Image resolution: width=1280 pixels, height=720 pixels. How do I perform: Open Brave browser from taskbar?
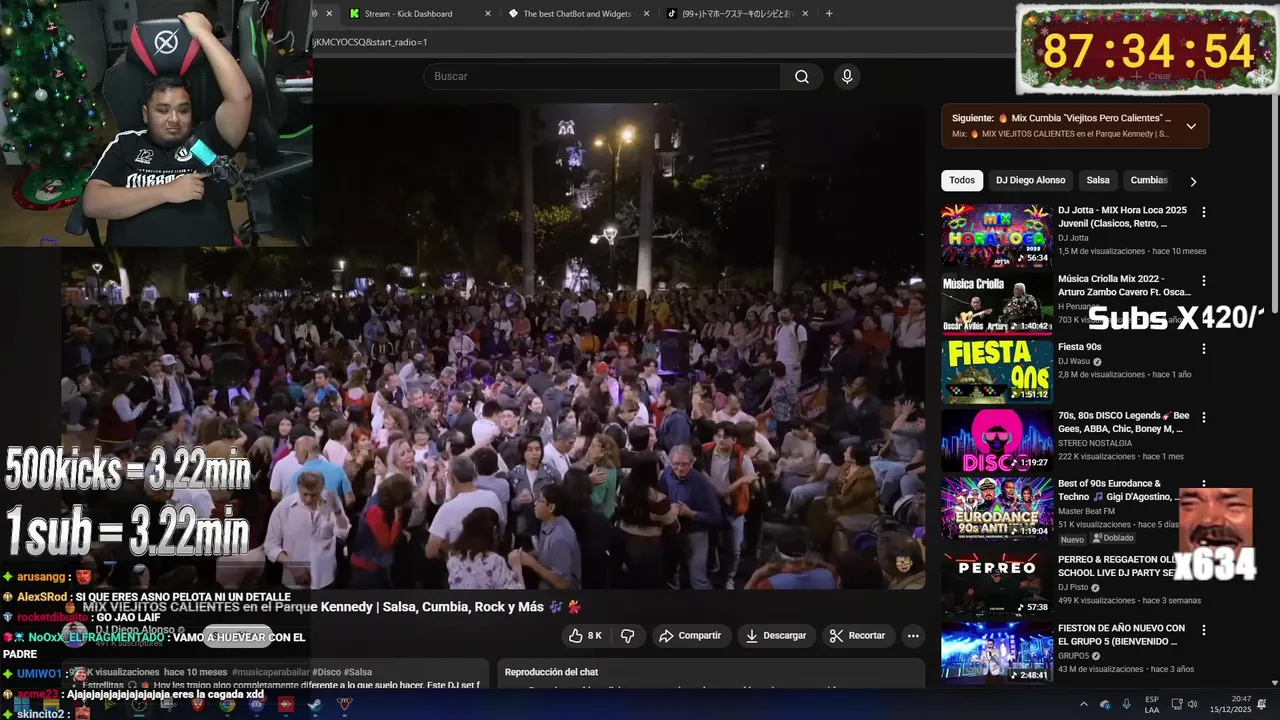click(x=198, y=705)
